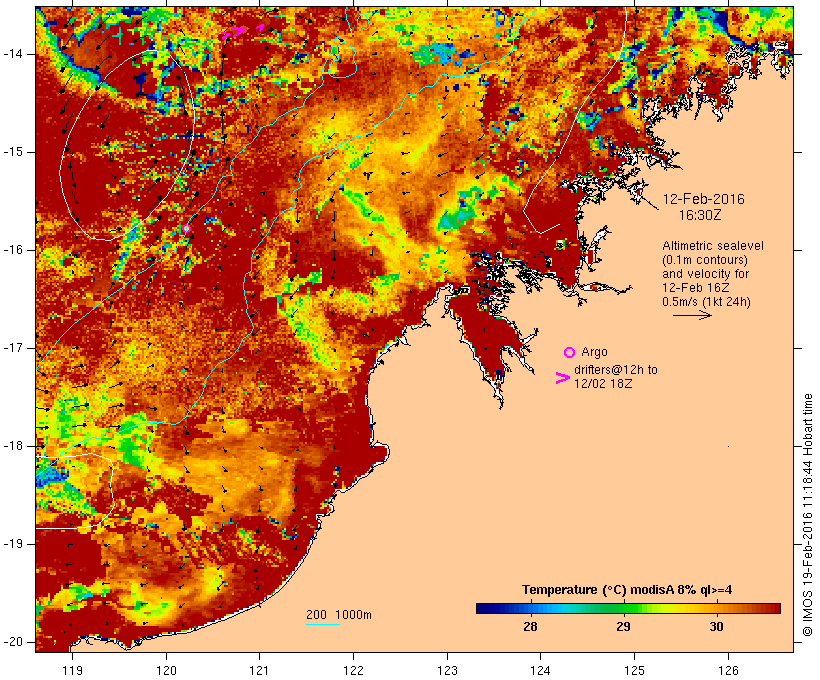The width and height of the screenshot is (820, 680).
Task: Click the 'and velocity for' text line
Action: 705,274
